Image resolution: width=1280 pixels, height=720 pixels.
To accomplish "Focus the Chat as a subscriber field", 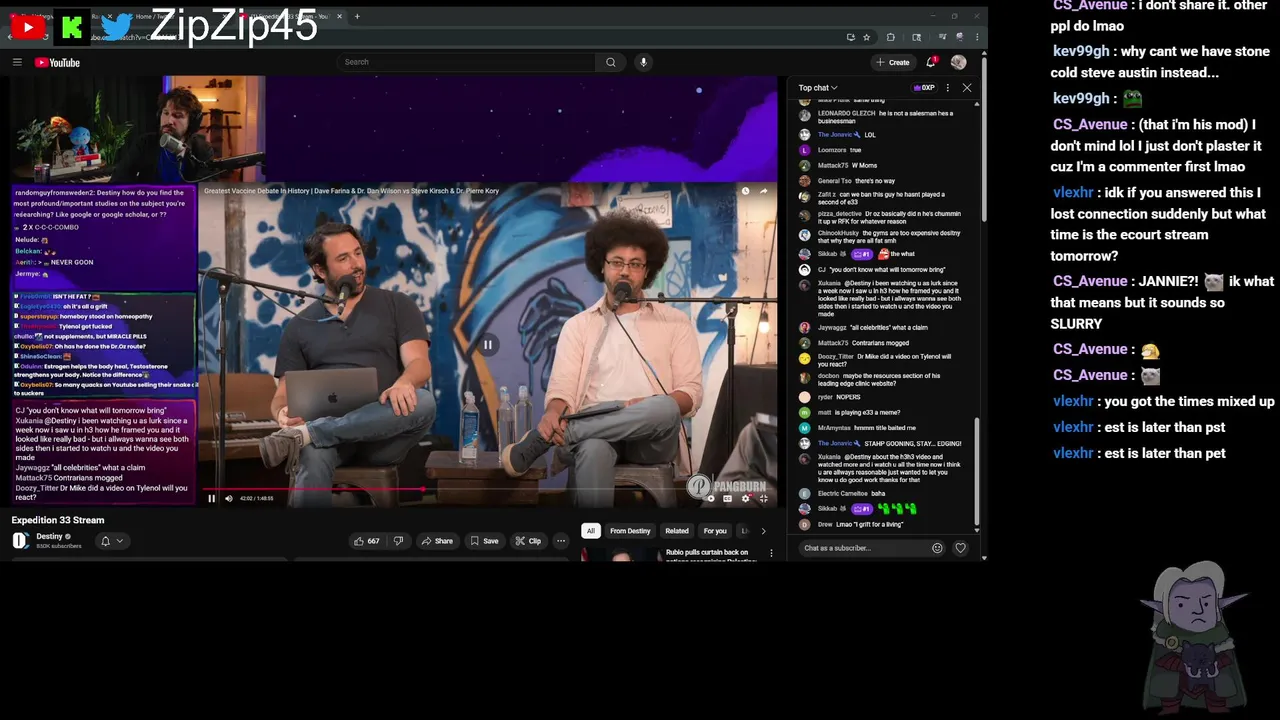I will (x=862, y=548).
